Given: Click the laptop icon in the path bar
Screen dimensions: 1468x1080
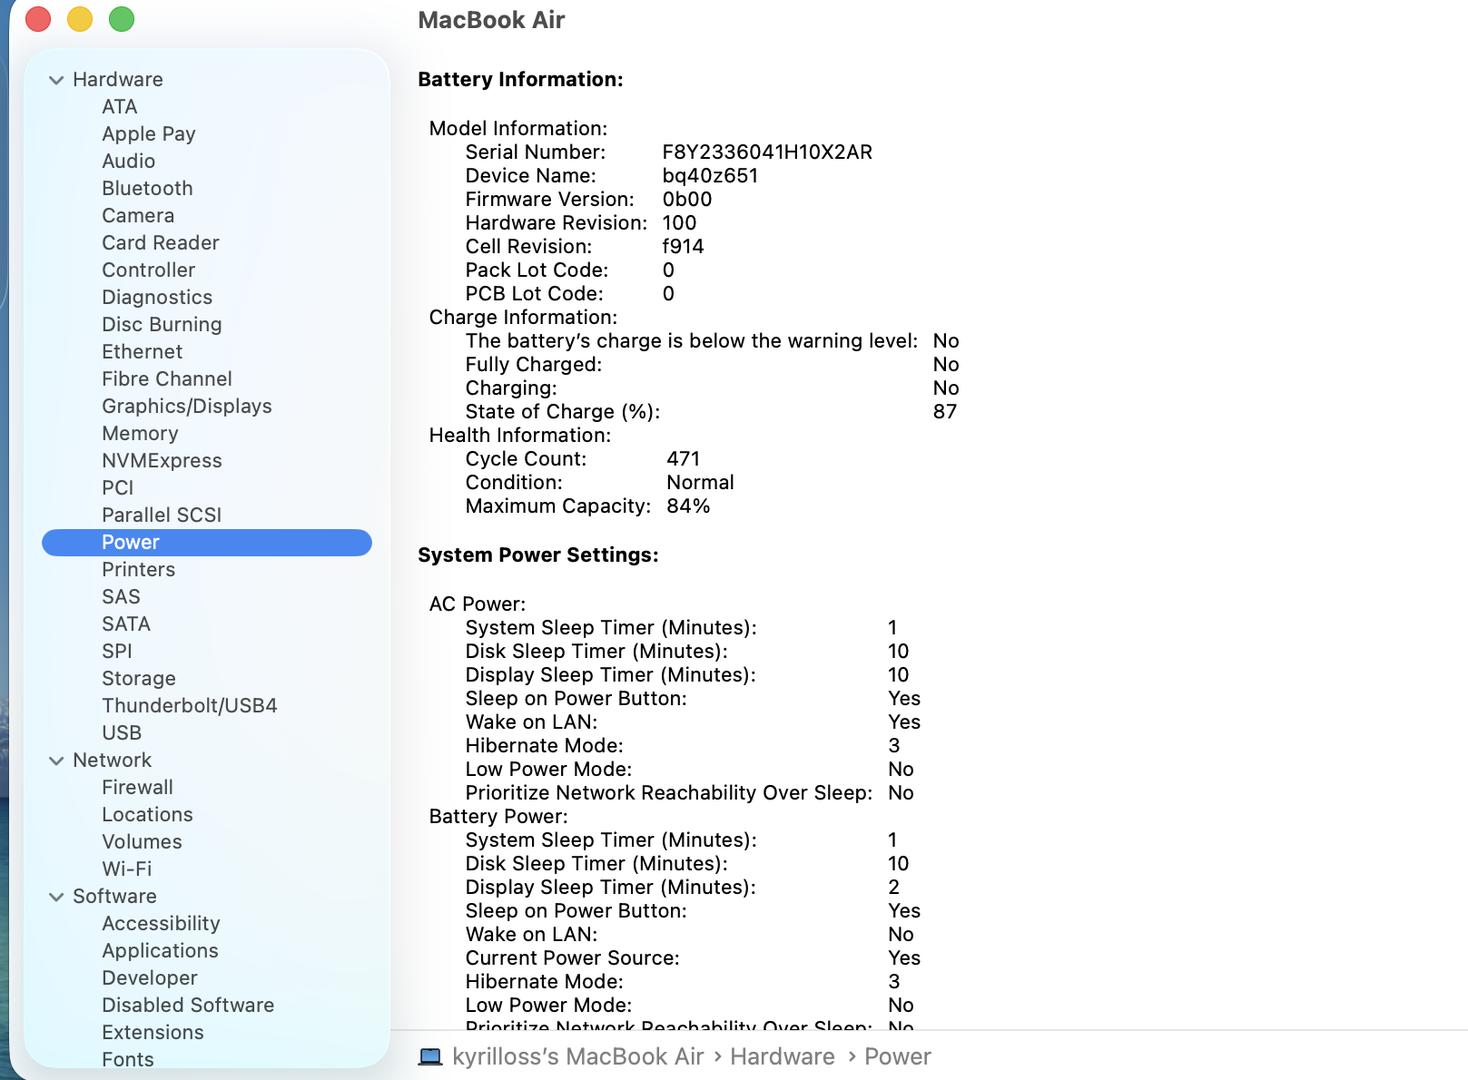Looking at the screenshot, I should pyautogui.click(x=430, y=1057).
